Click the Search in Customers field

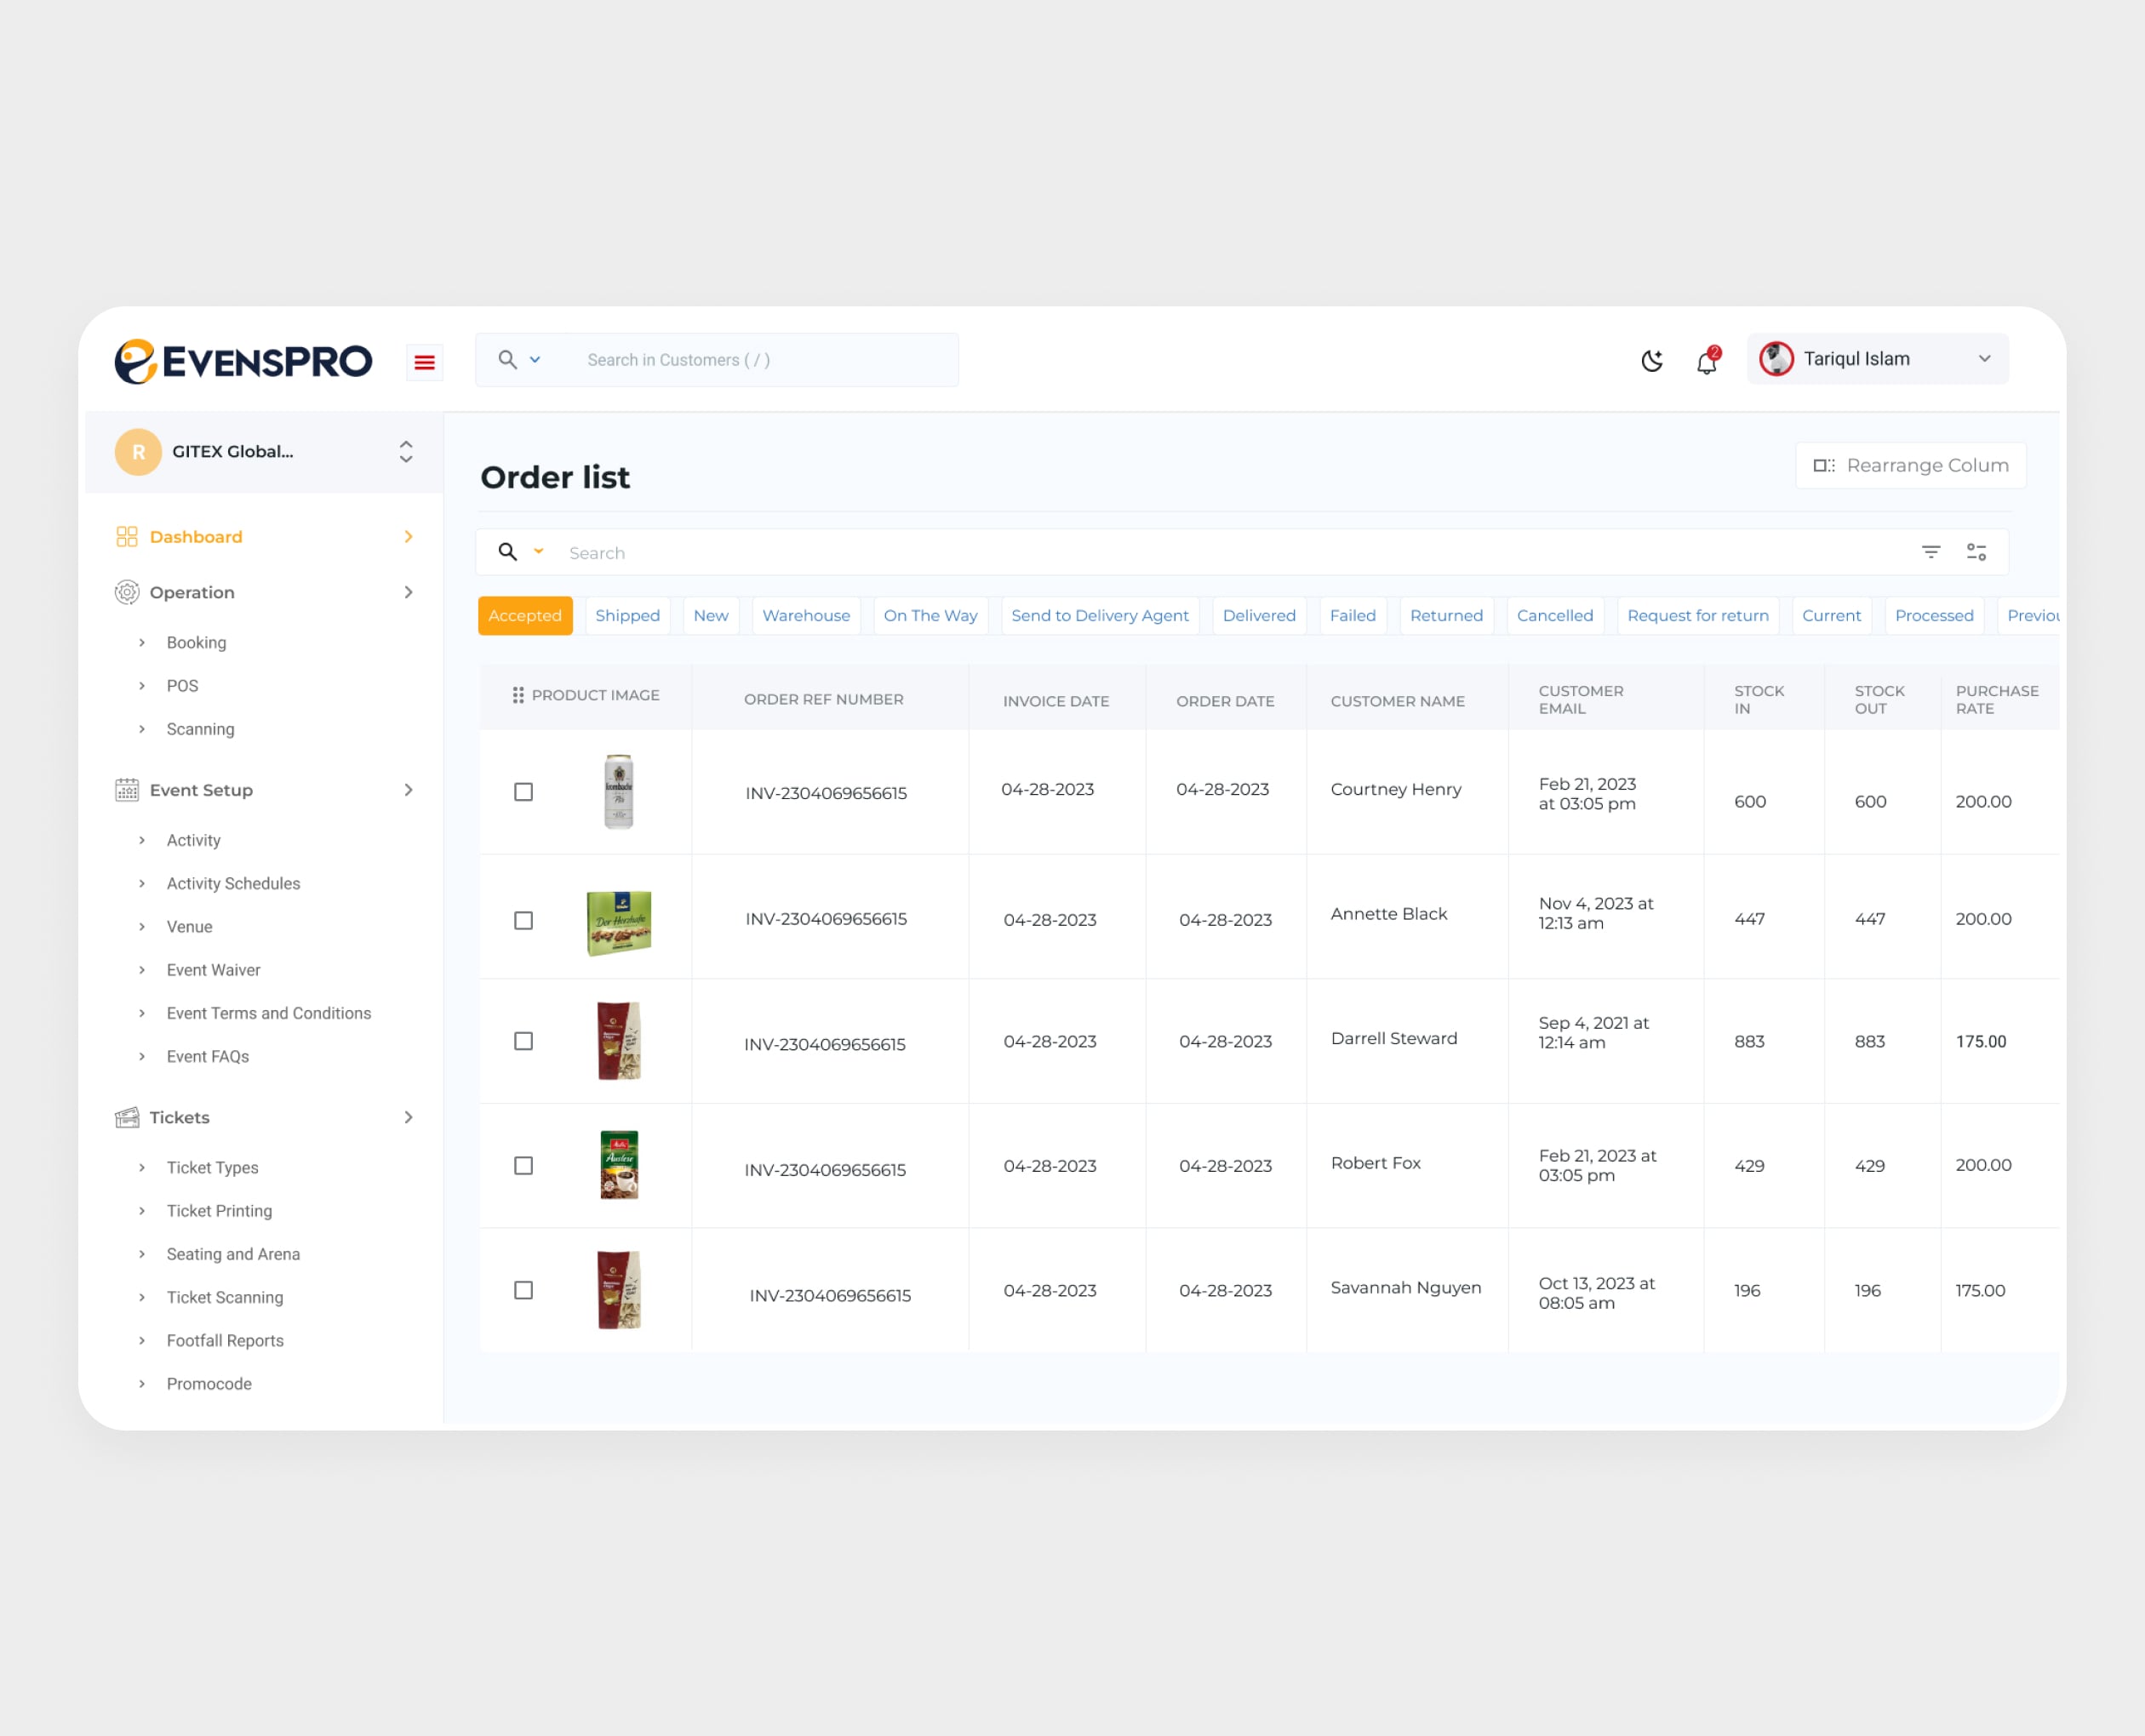tap(760, 360)
